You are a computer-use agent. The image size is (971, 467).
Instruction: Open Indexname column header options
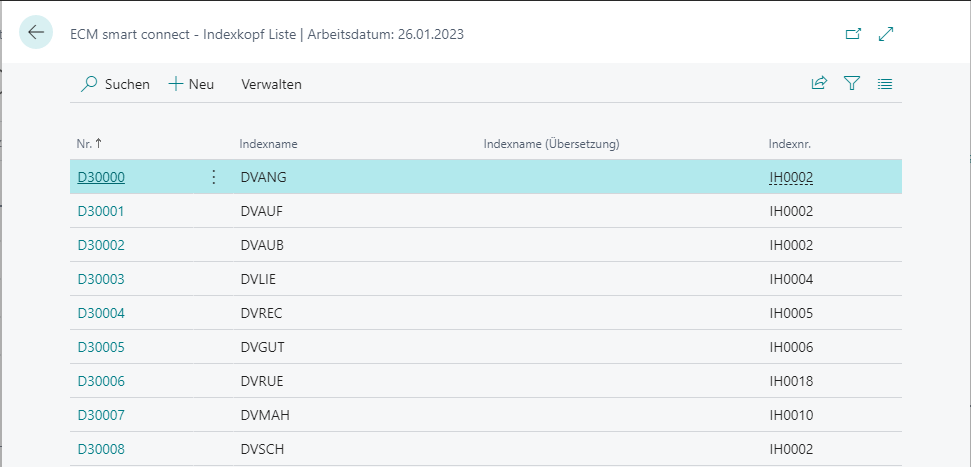(x=269, y=144)
